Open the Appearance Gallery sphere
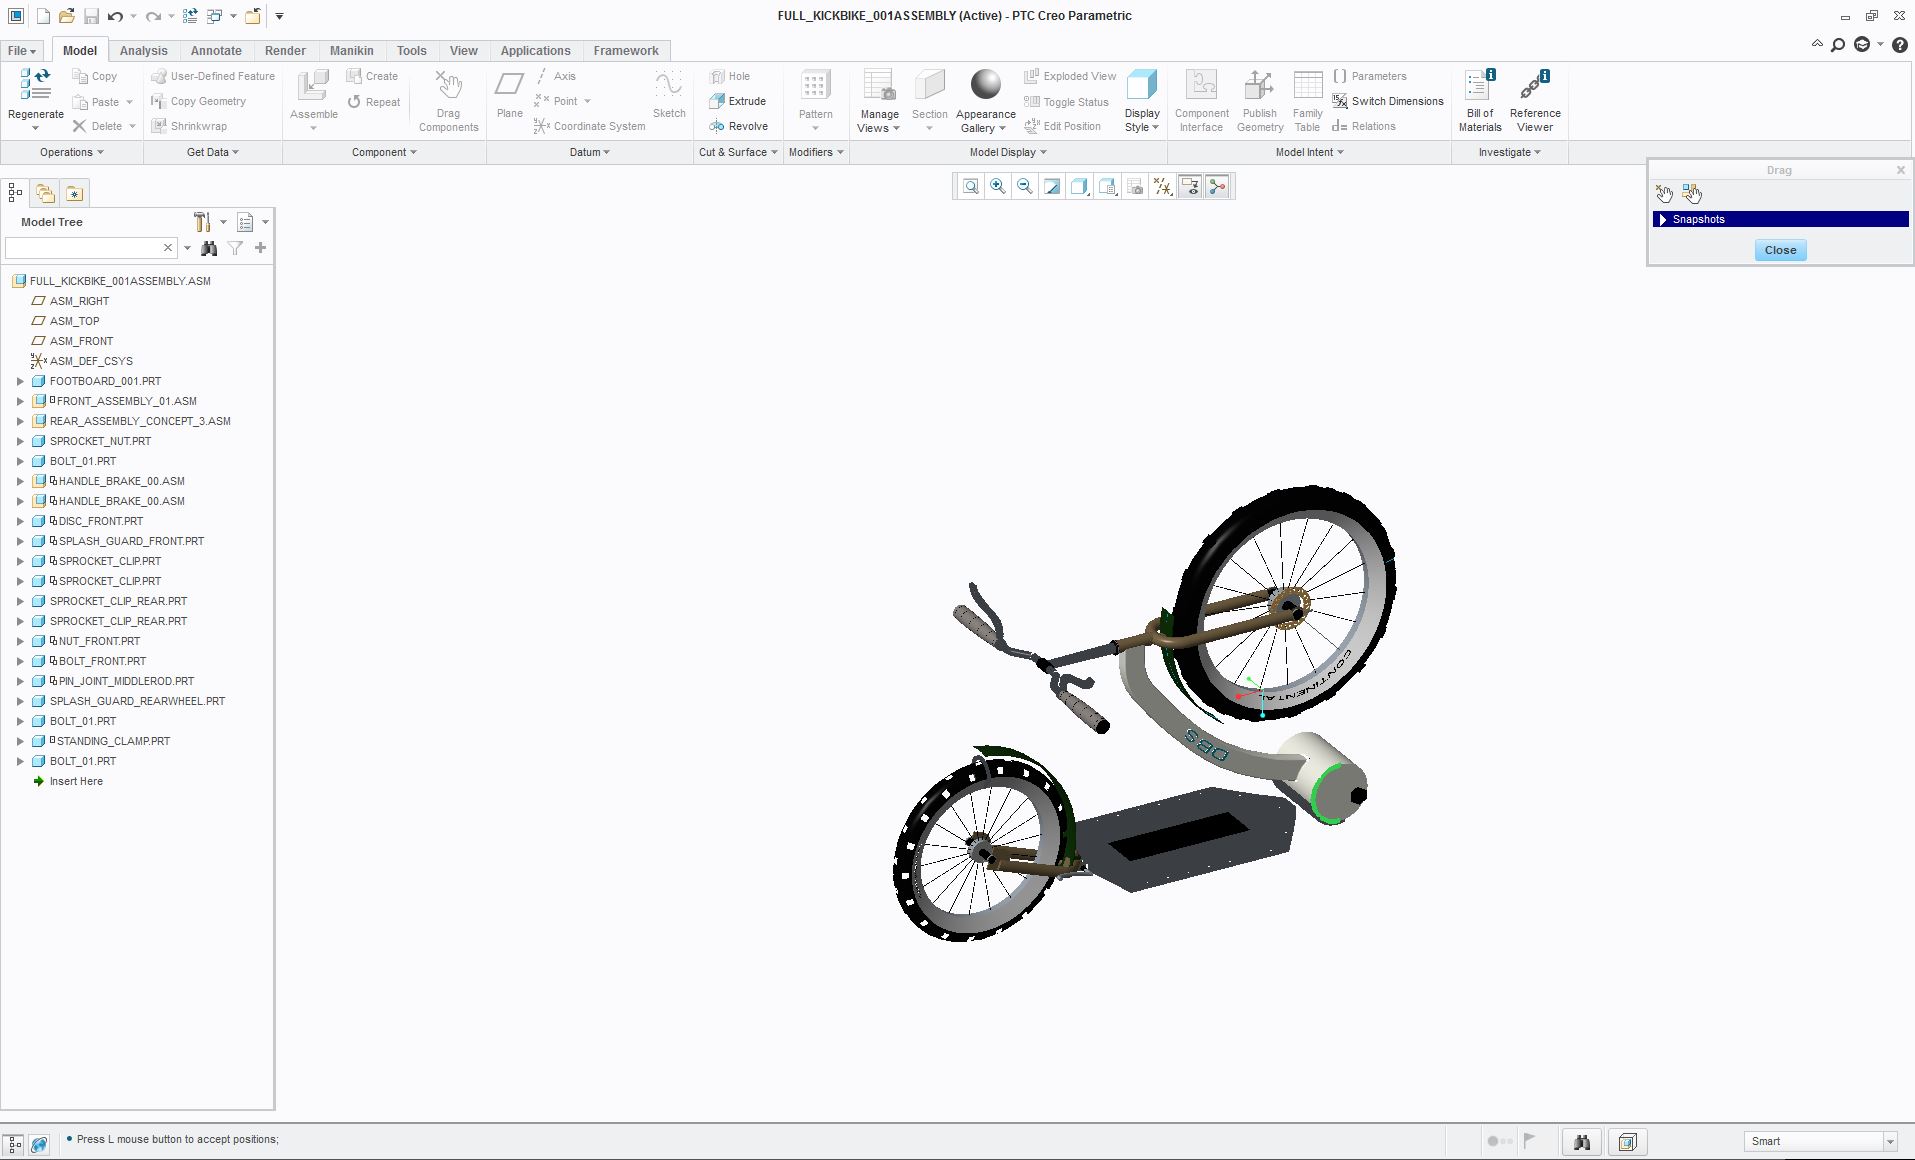Viewport: 1915px width, 1160px height. 985,85
